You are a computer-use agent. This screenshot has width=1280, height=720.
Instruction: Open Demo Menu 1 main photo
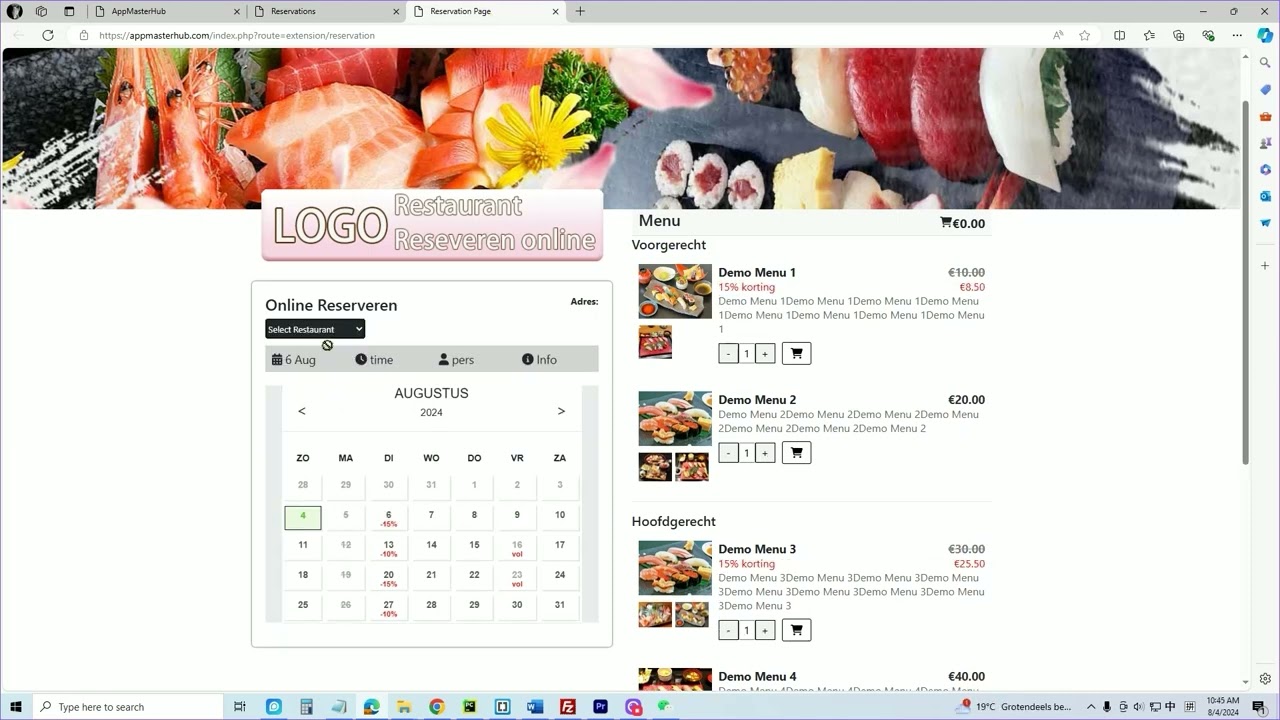click(675, 291)
